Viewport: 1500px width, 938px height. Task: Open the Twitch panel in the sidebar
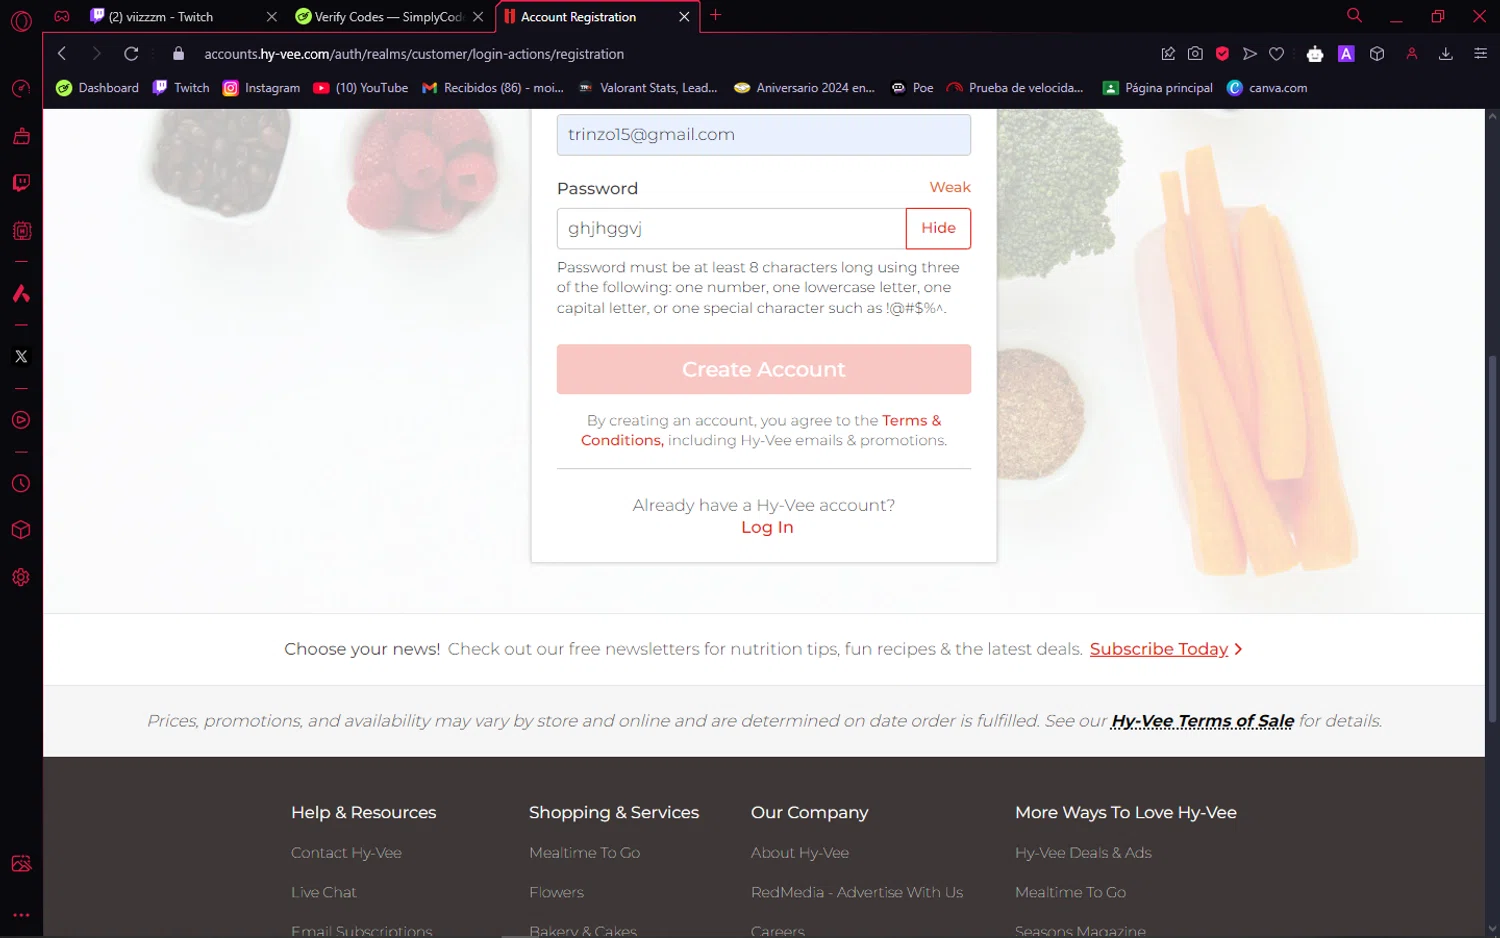21,183
